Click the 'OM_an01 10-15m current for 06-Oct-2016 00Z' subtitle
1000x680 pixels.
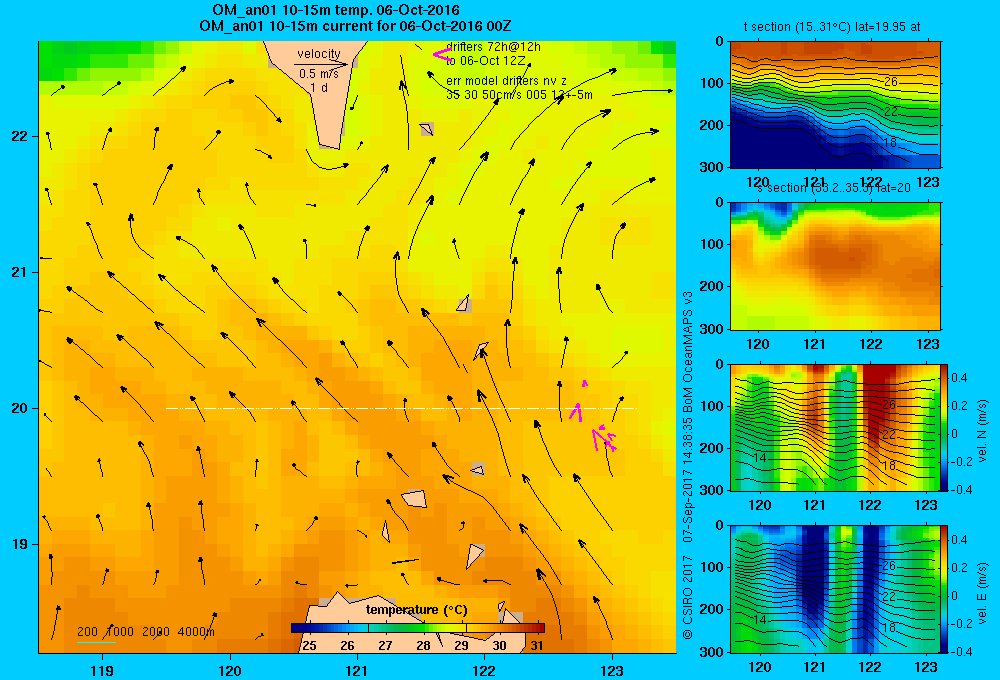pos(355,26)
